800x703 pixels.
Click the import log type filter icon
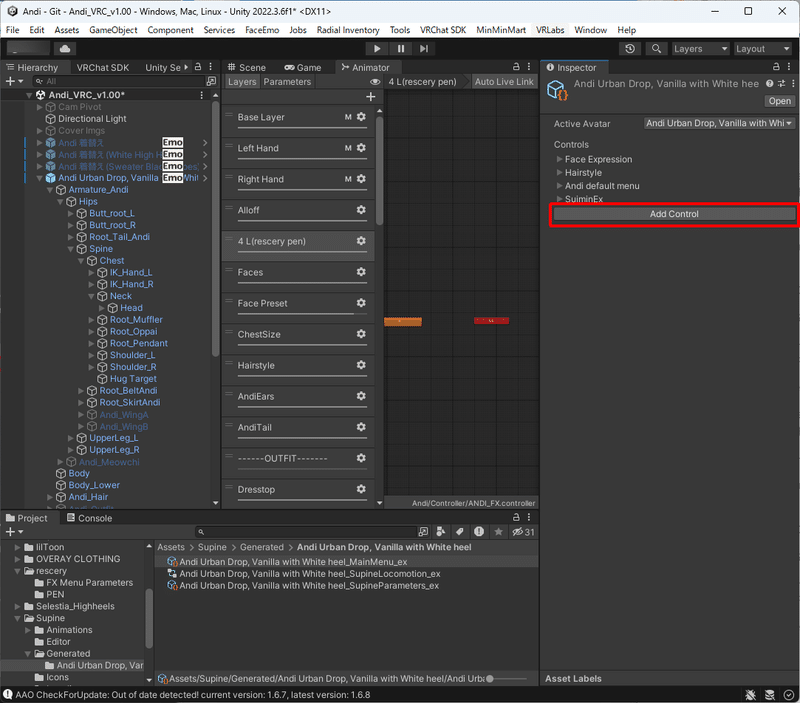479,532
